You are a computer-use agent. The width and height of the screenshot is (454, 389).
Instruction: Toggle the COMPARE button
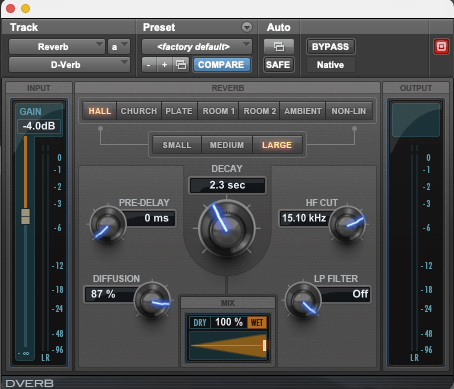click(x=221, y=65)
